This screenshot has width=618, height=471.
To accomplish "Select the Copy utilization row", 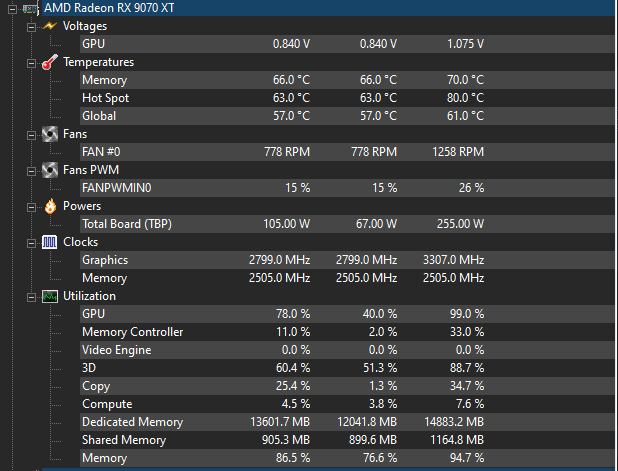I will click(347, 386).
